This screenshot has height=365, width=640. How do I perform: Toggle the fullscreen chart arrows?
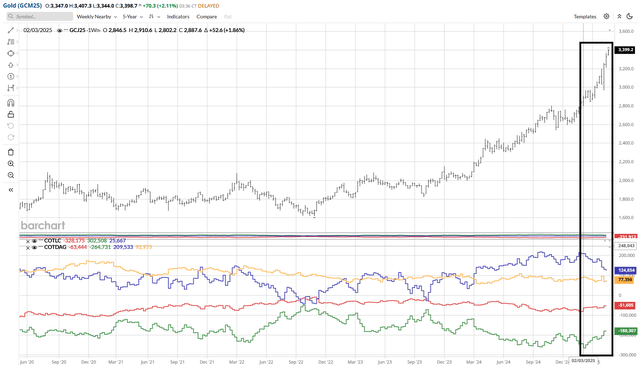pyautogui.click(x=619, y=16)
